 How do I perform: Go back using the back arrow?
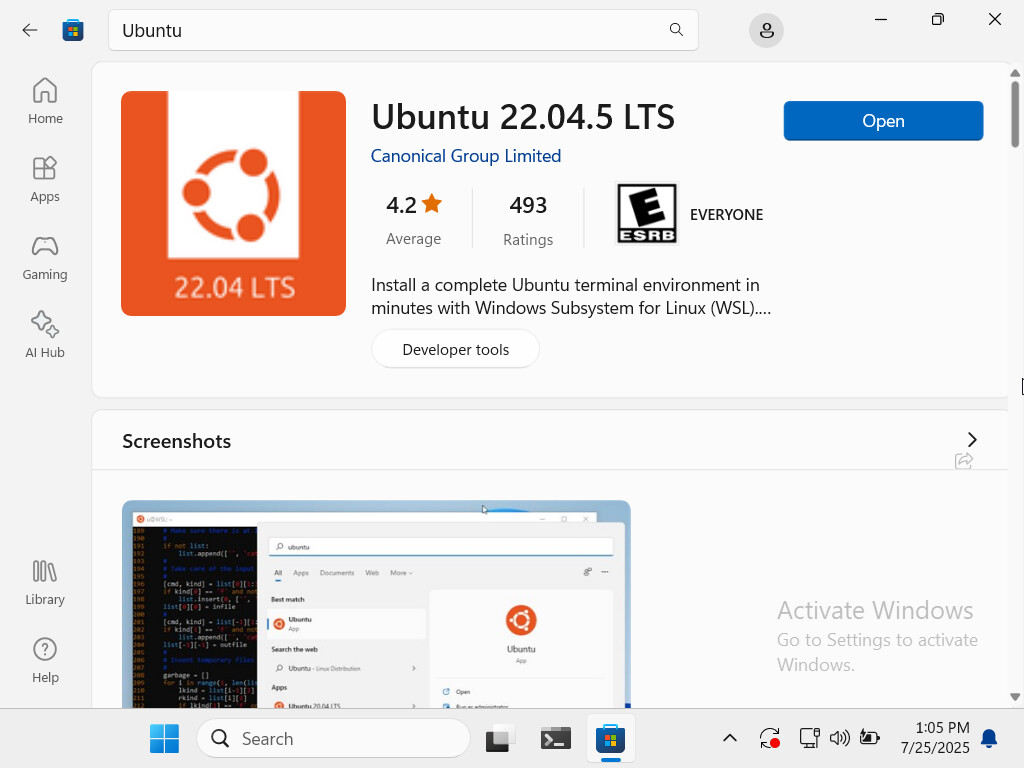pos(30,30)
